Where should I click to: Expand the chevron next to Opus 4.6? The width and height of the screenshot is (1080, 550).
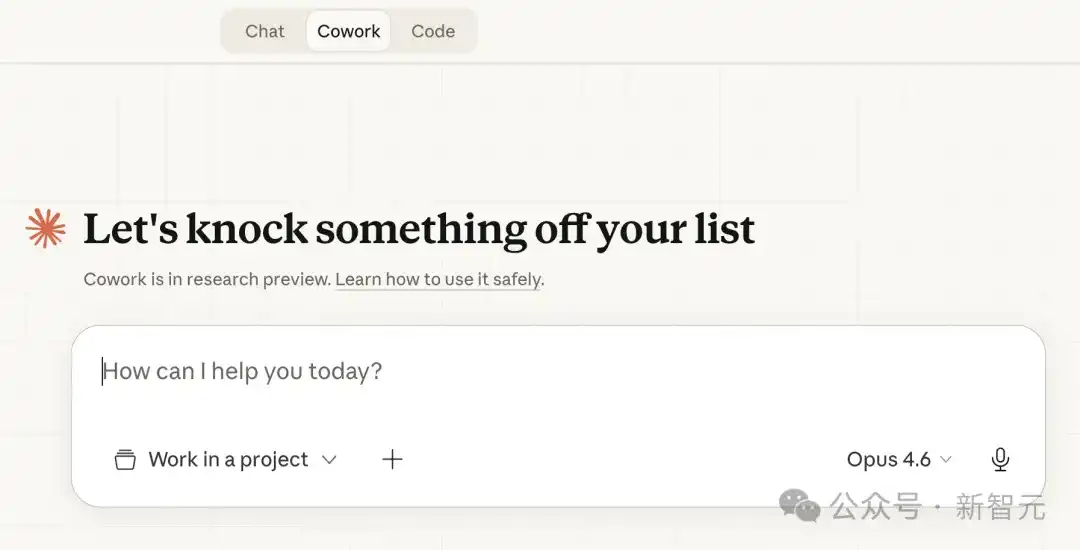pos(946,460)
